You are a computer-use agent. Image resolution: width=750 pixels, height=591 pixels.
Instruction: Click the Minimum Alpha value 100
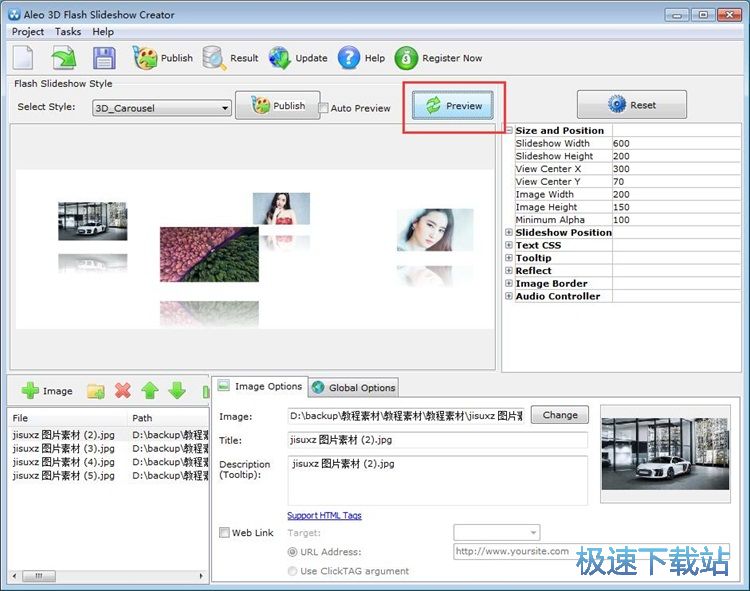(676, 219)
